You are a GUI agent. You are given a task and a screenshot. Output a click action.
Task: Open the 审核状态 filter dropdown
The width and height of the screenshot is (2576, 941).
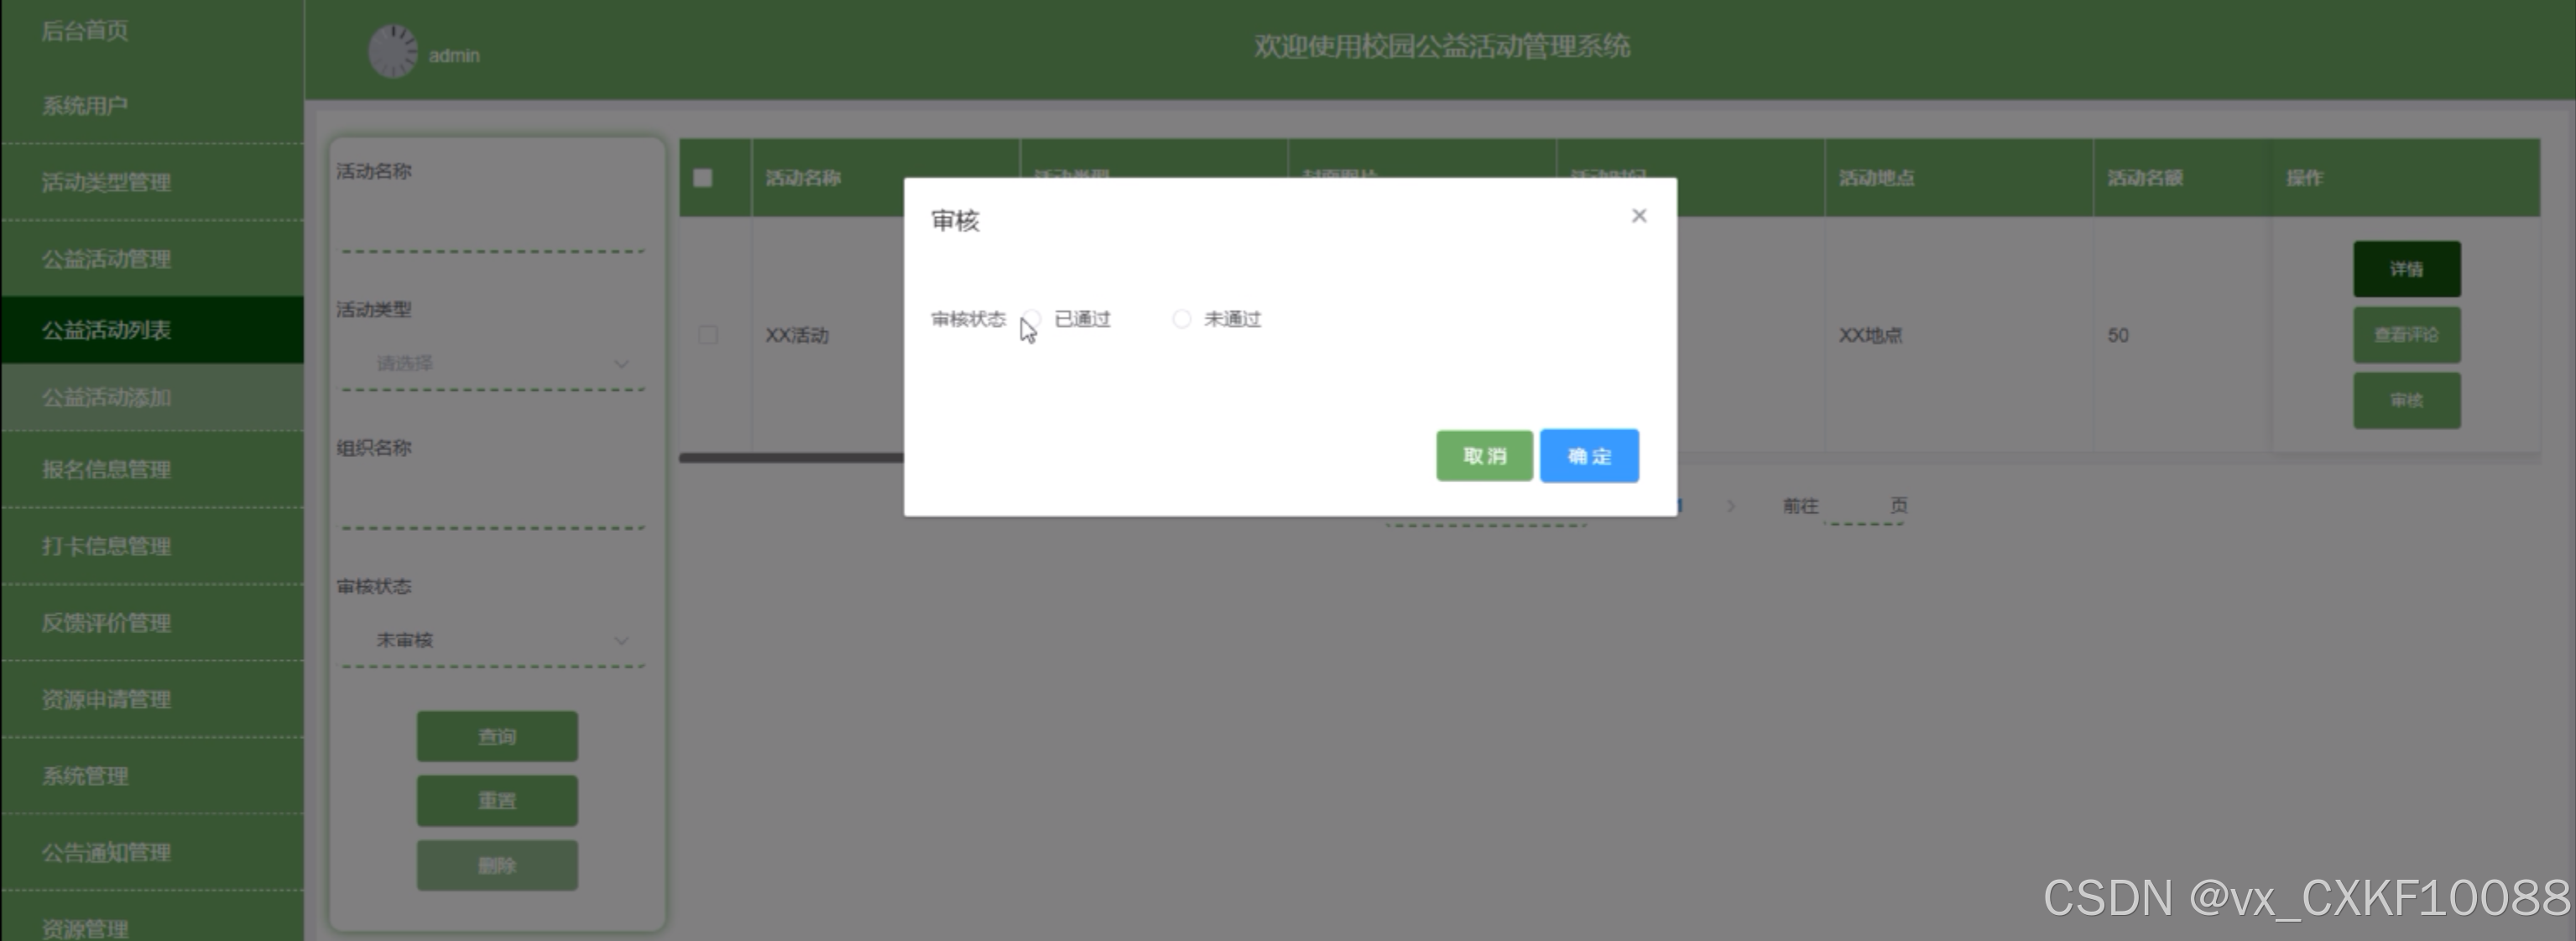(492, 640)
